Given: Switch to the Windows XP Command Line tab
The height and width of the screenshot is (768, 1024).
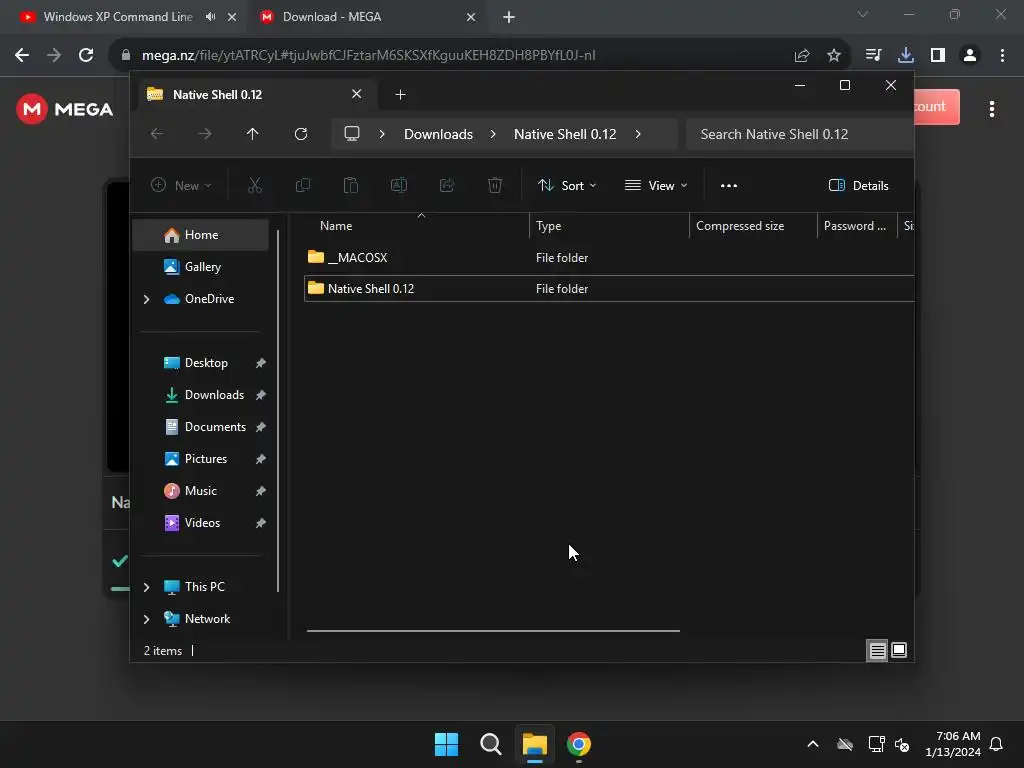Looking at the screenshot, I should (118, 17).
